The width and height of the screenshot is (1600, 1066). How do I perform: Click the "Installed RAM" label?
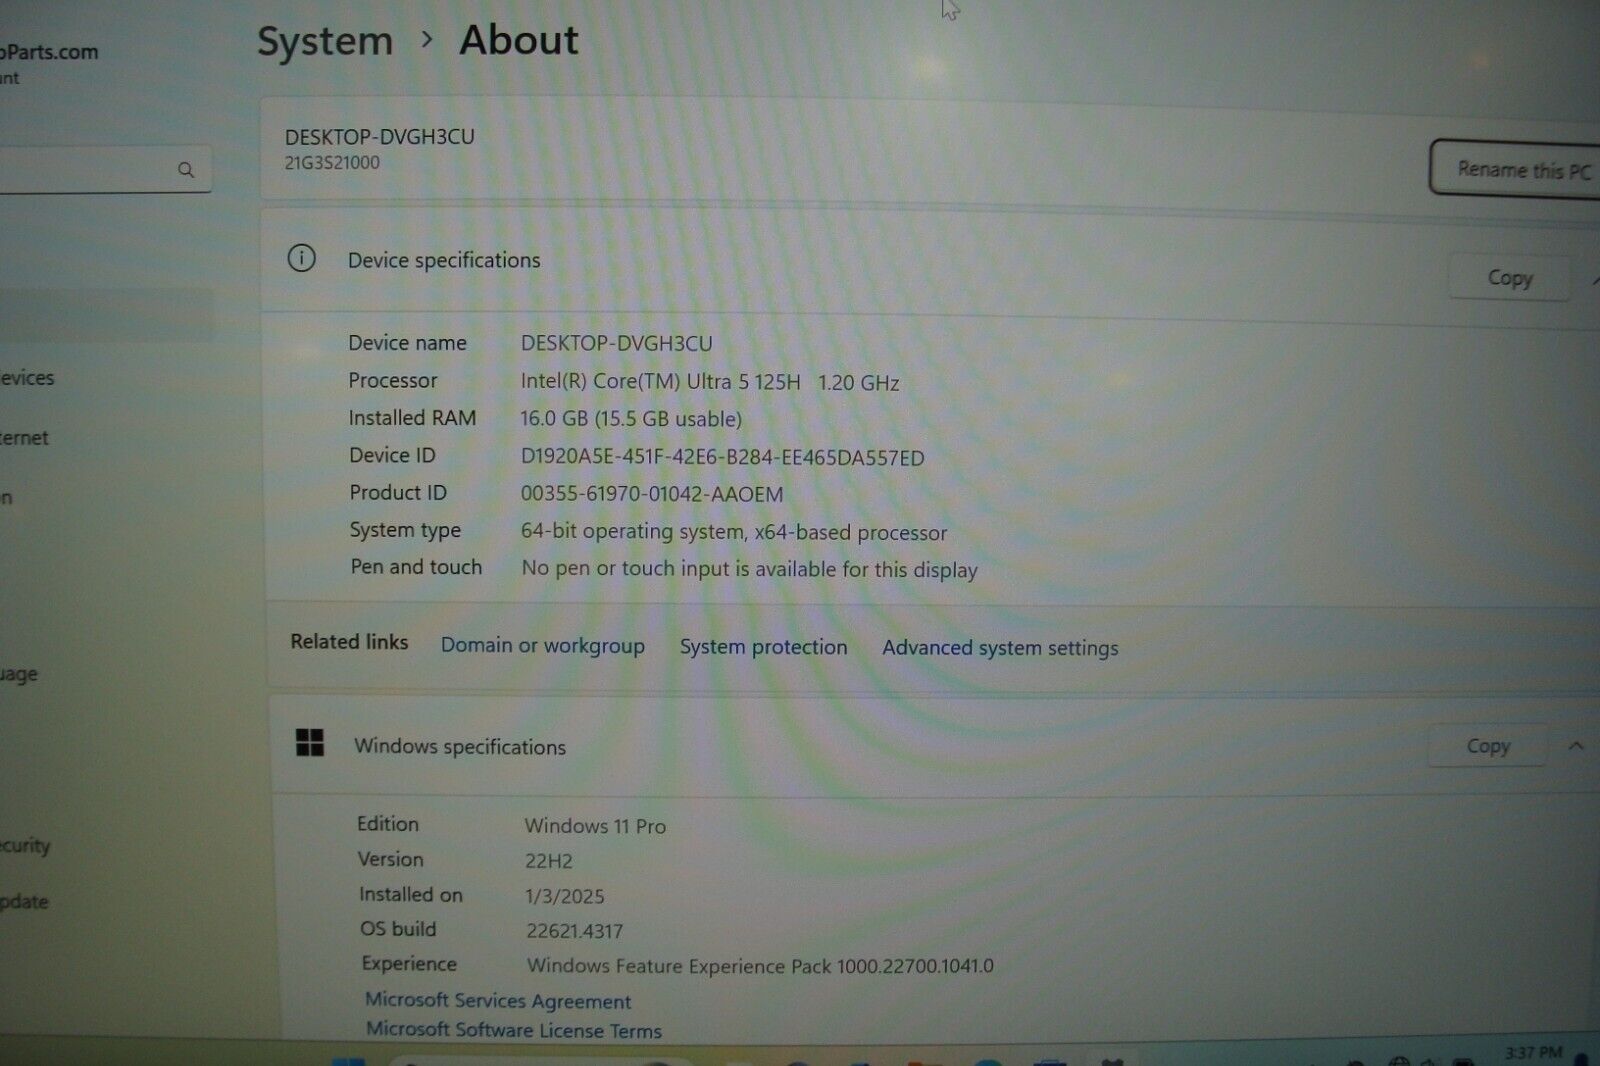tap(412, 418)
